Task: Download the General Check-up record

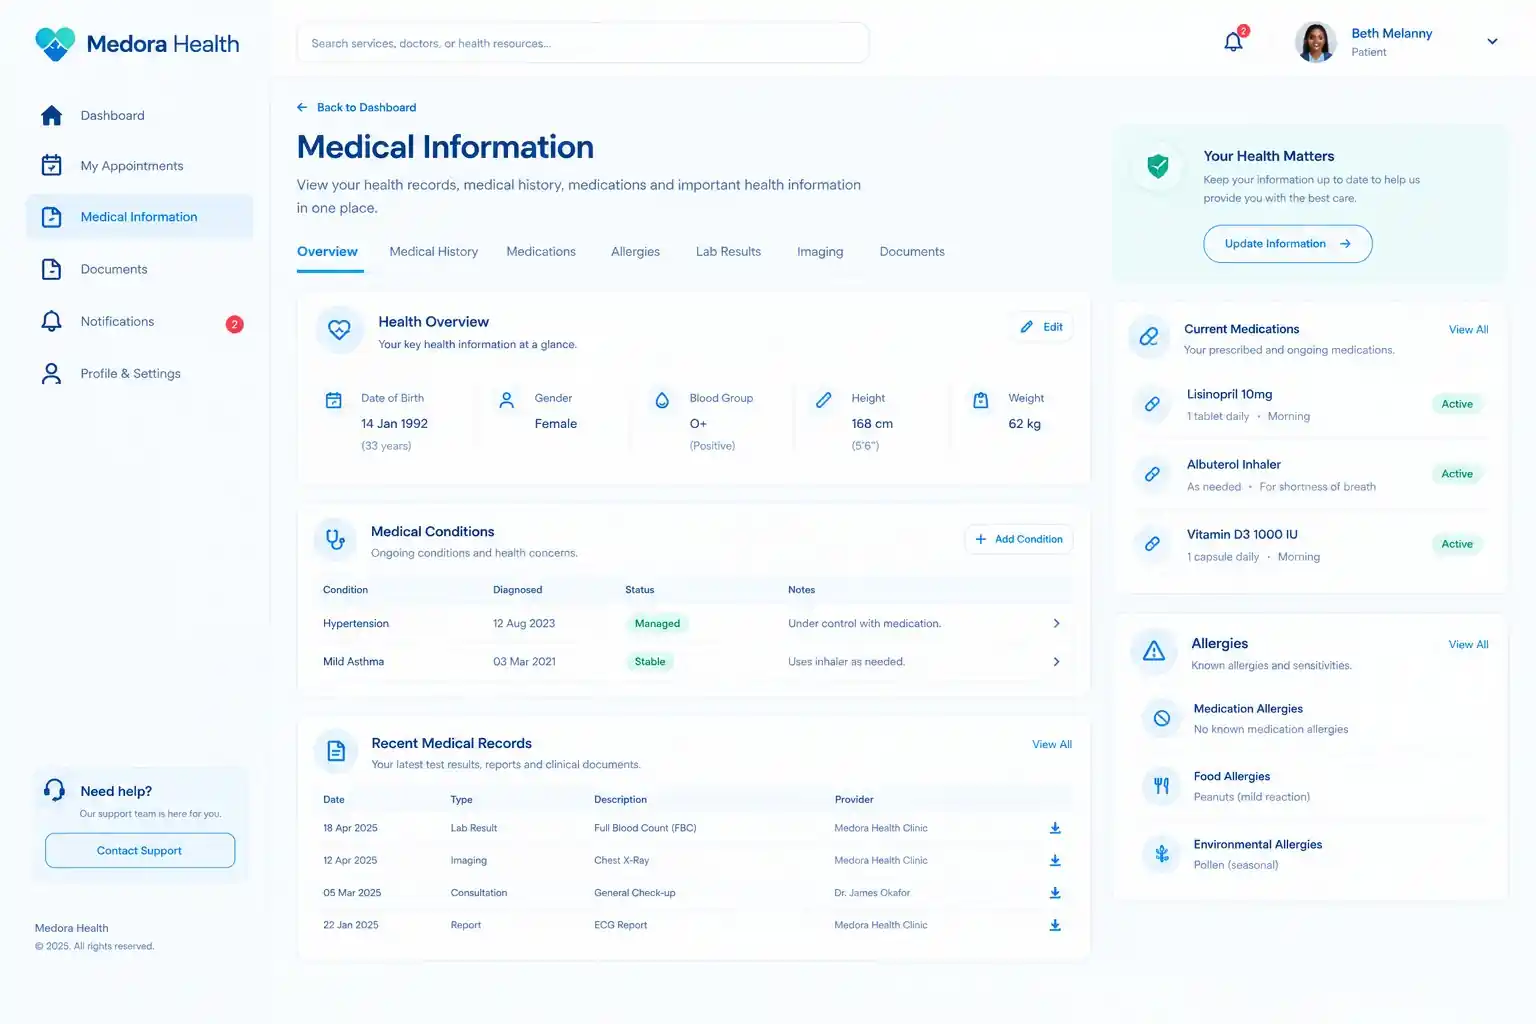Action: click(x=1055, y=893)
